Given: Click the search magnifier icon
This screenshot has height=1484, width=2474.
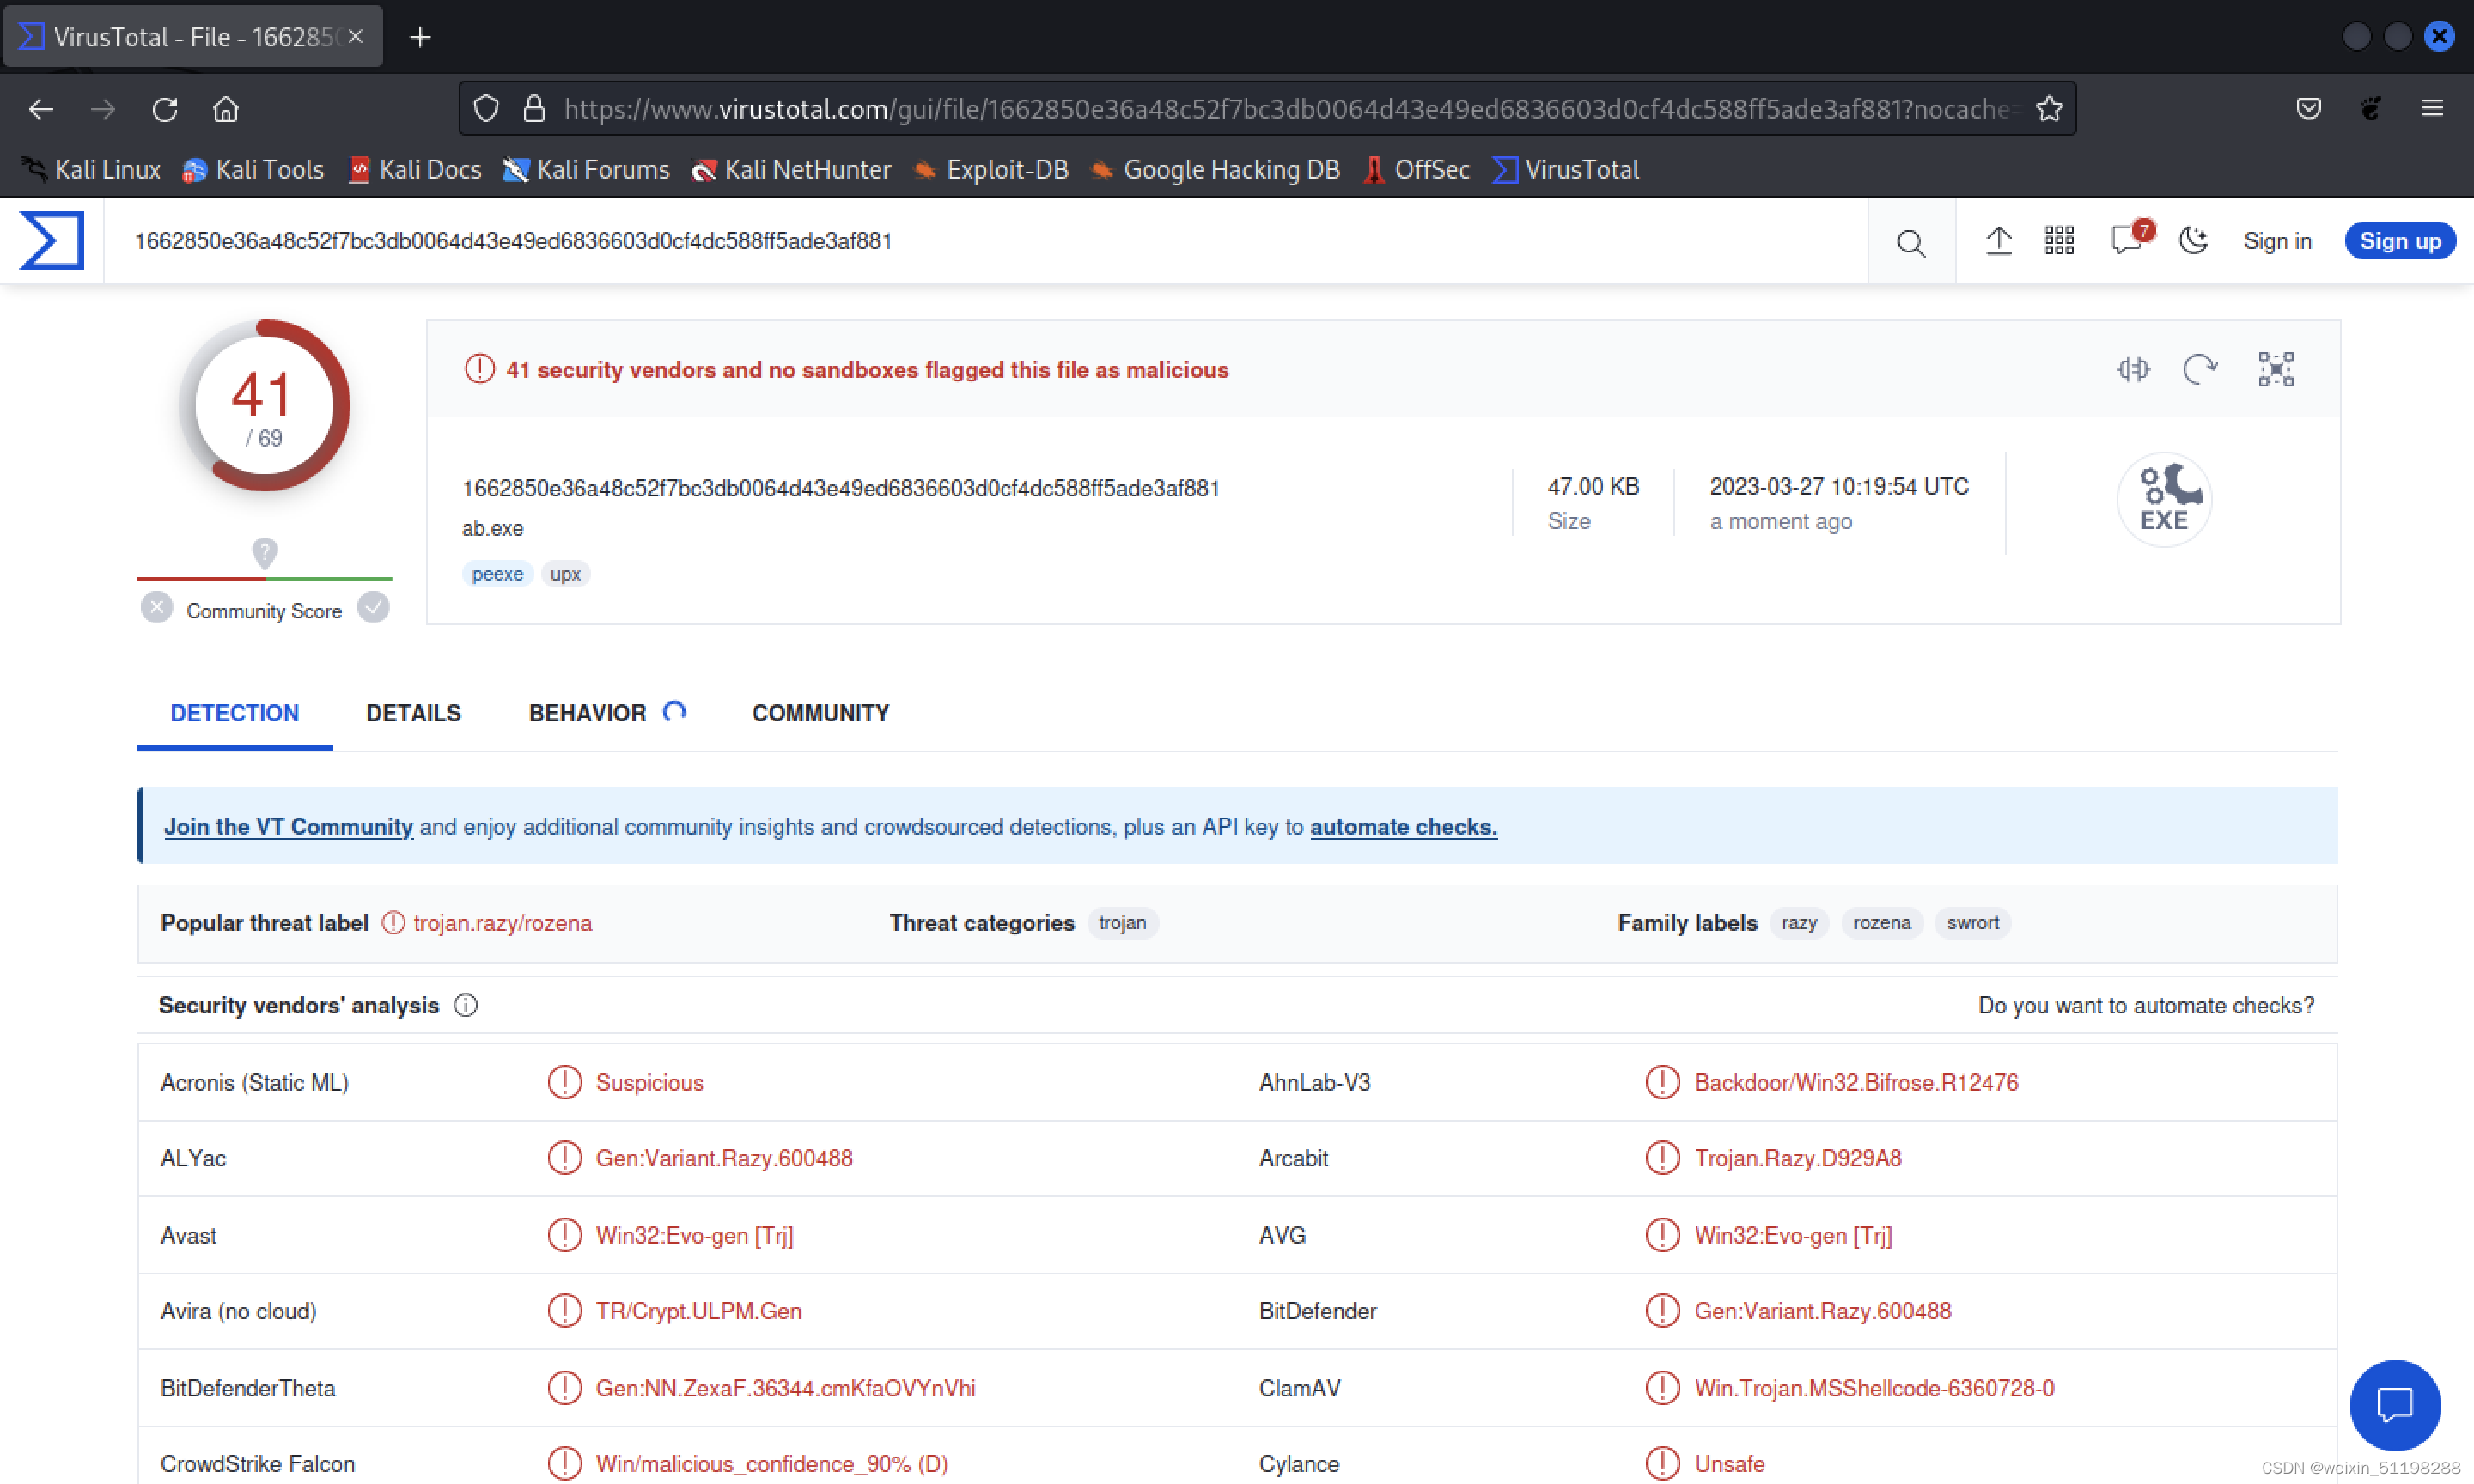Looking at the screenshot, I should click(x=1910, y=242).
